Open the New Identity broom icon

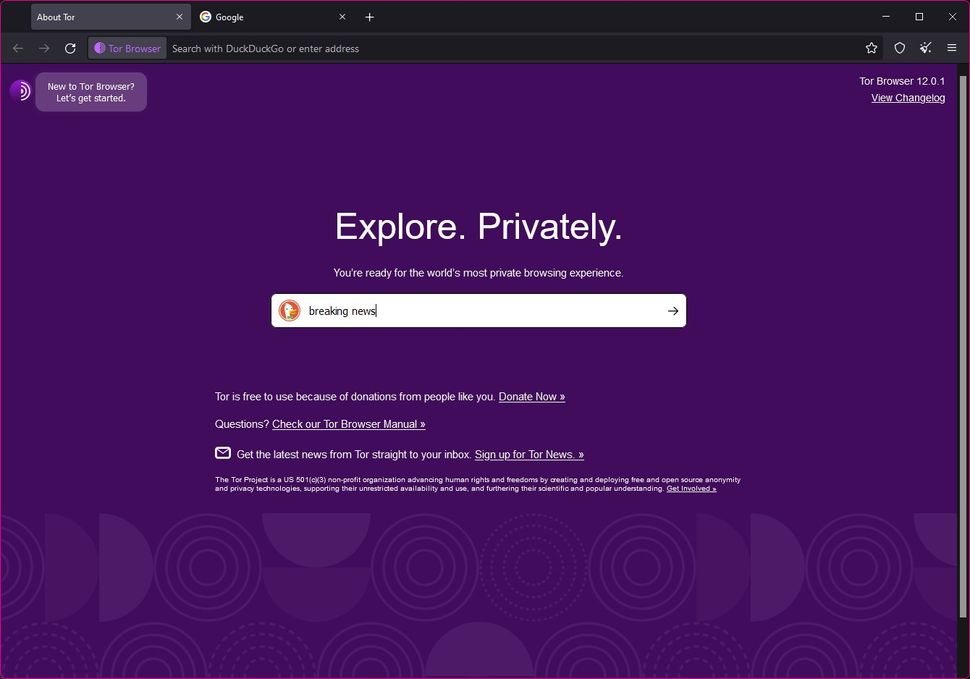click(x=925, y=48)
